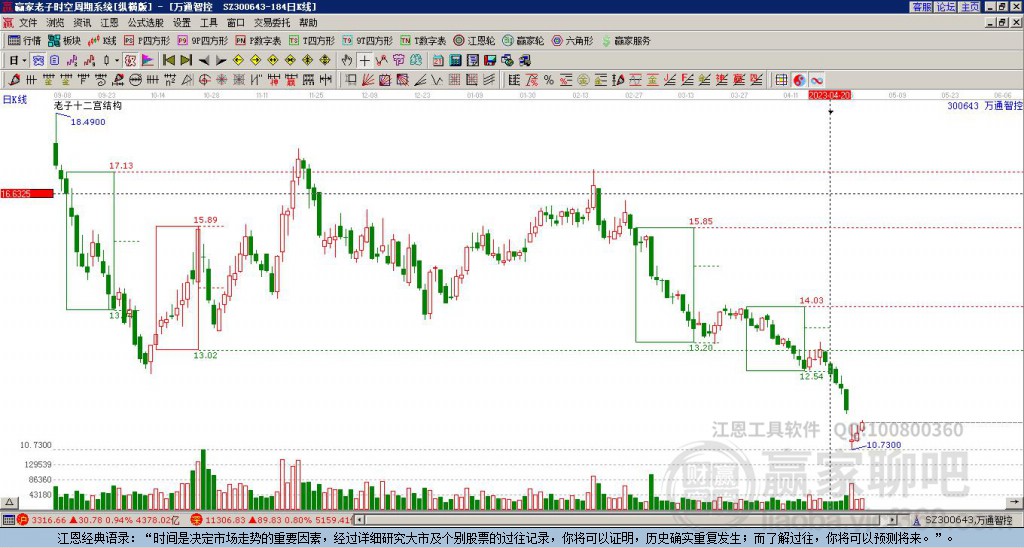Viewport: 1024px width, 548px height.
Task: Click the 主页 homepage button
Action: [970, 7]
